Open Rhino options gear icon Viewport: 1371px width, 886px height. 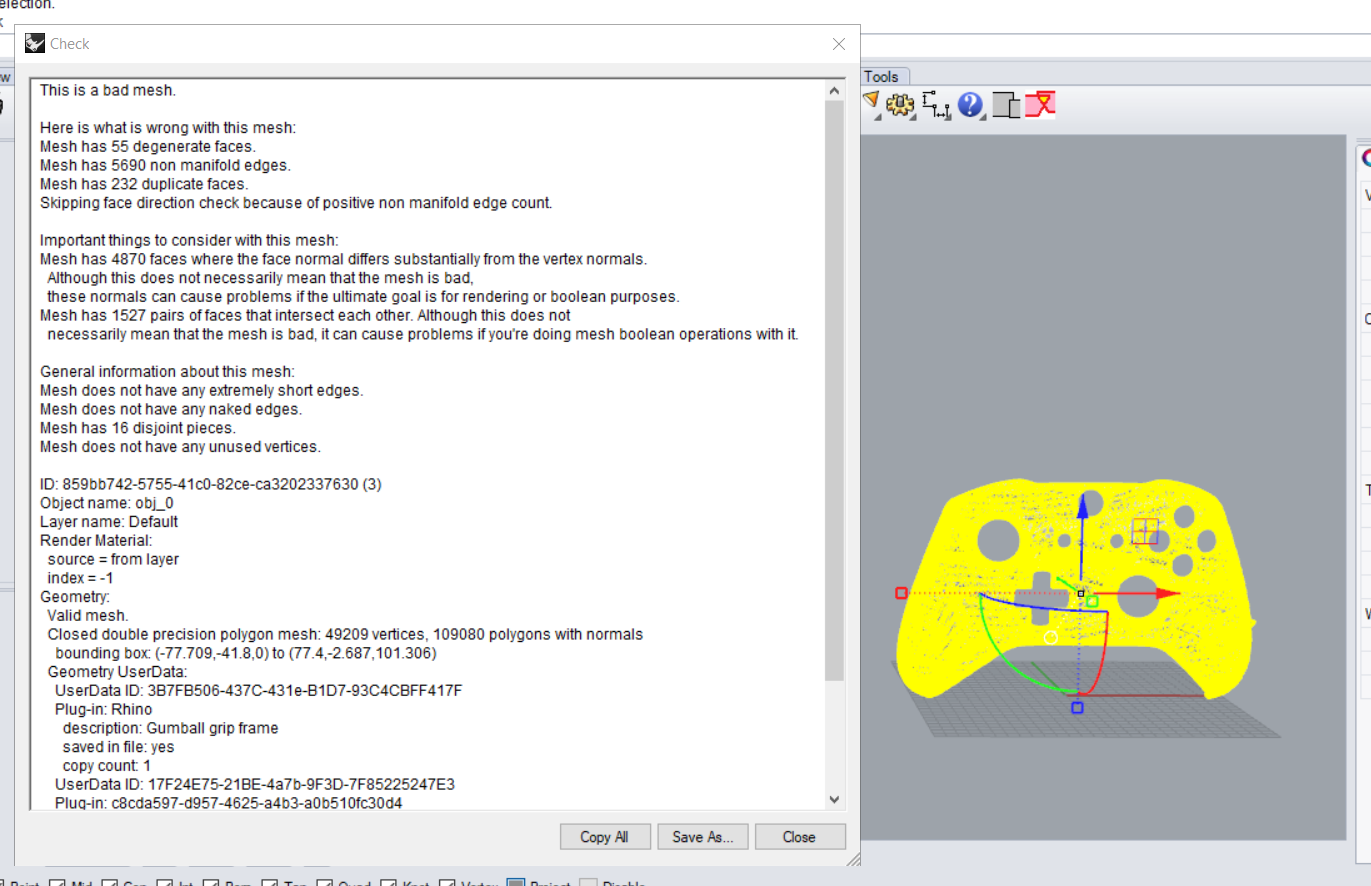[x=901, y=104]
